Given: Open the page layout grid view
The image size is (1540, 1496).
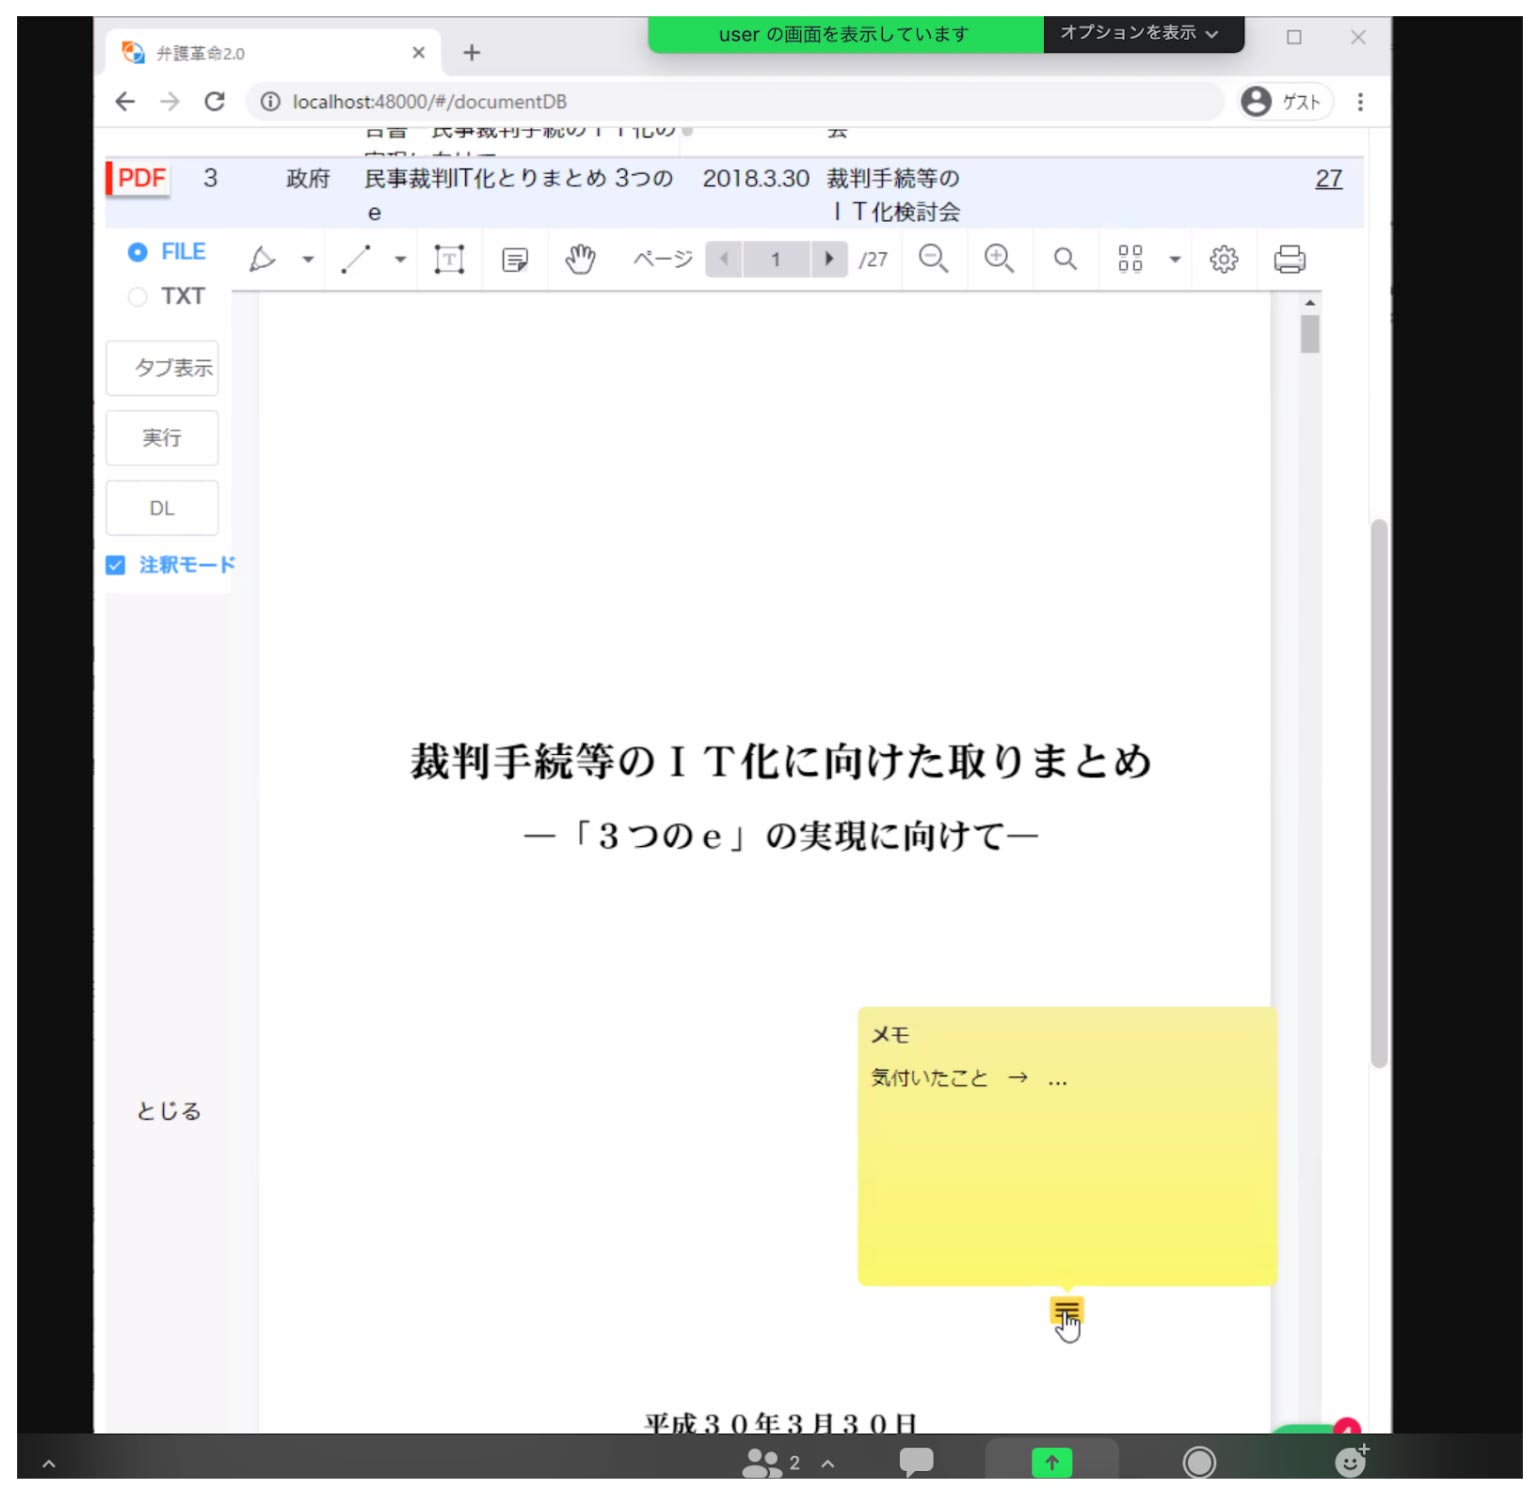Looking at the screenshot, I should point(1130,260).
